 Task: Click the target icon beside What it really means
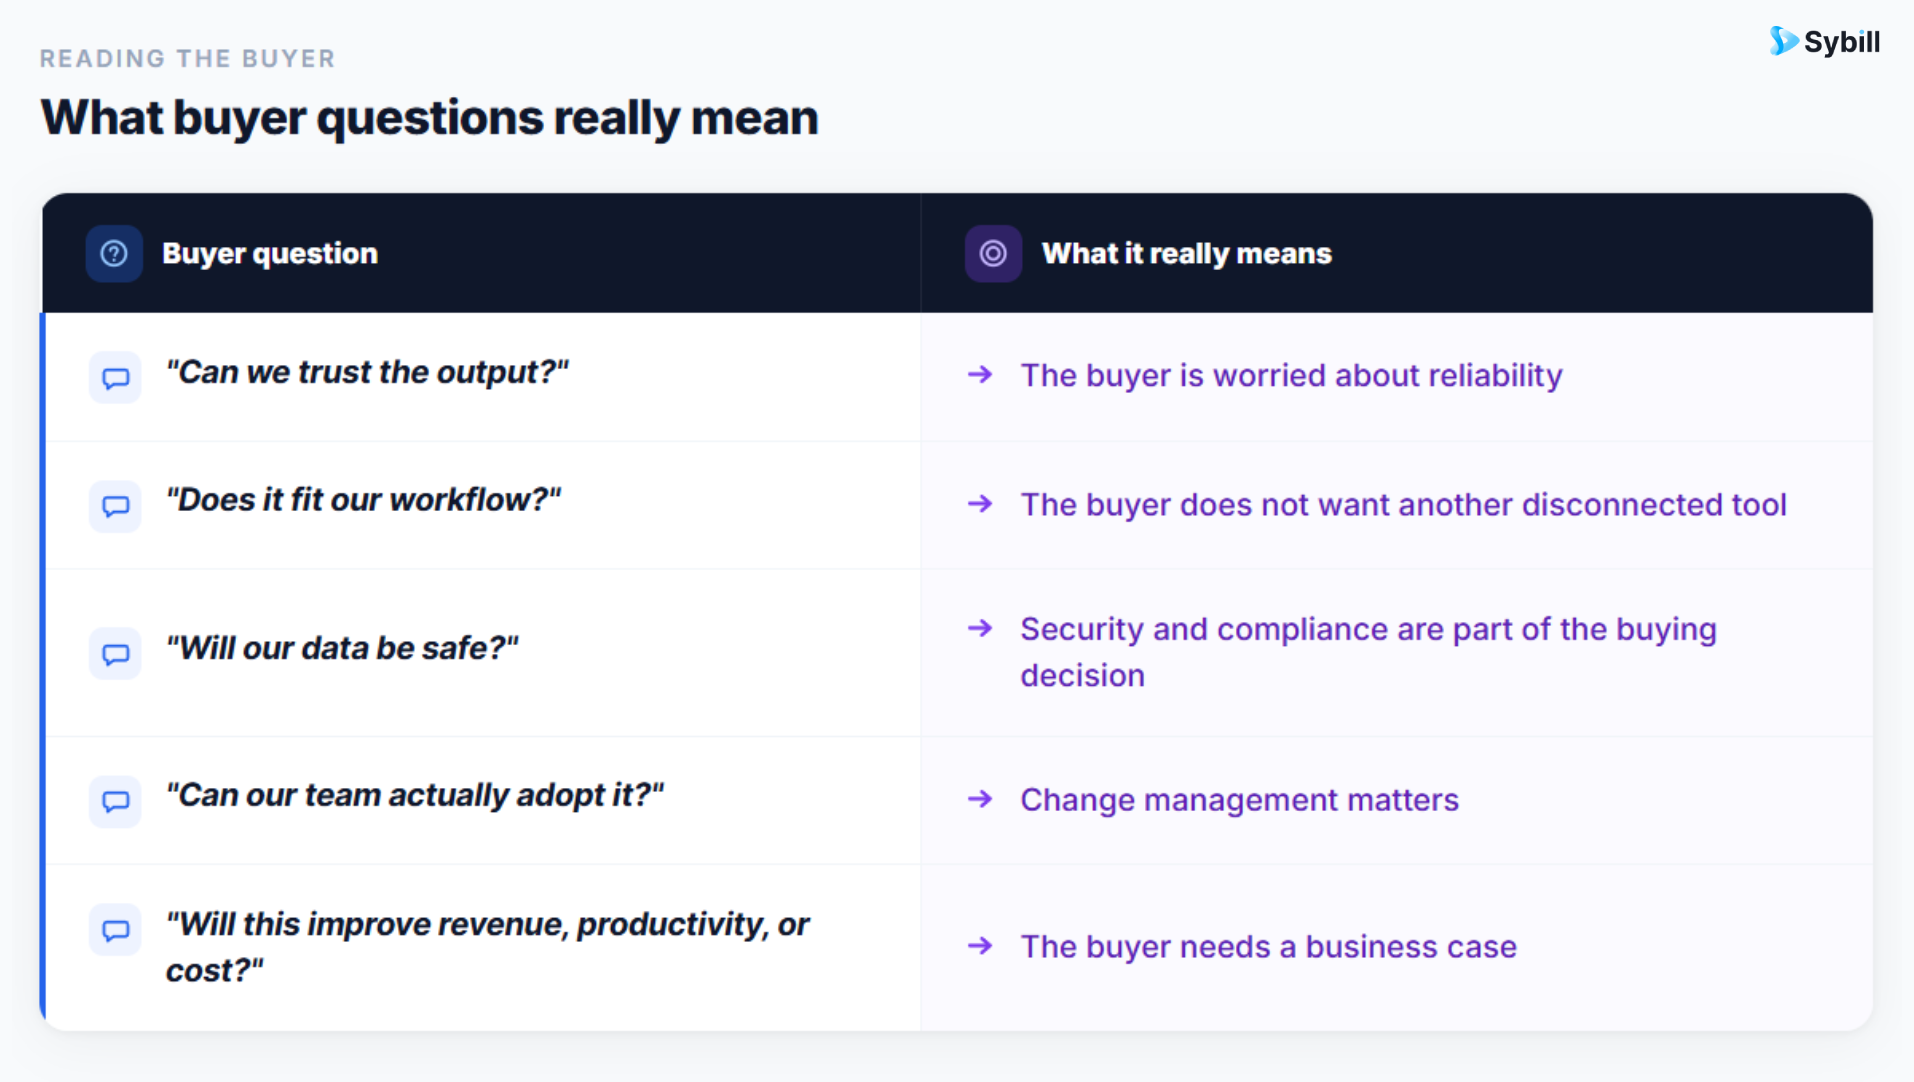coord(993,254)
